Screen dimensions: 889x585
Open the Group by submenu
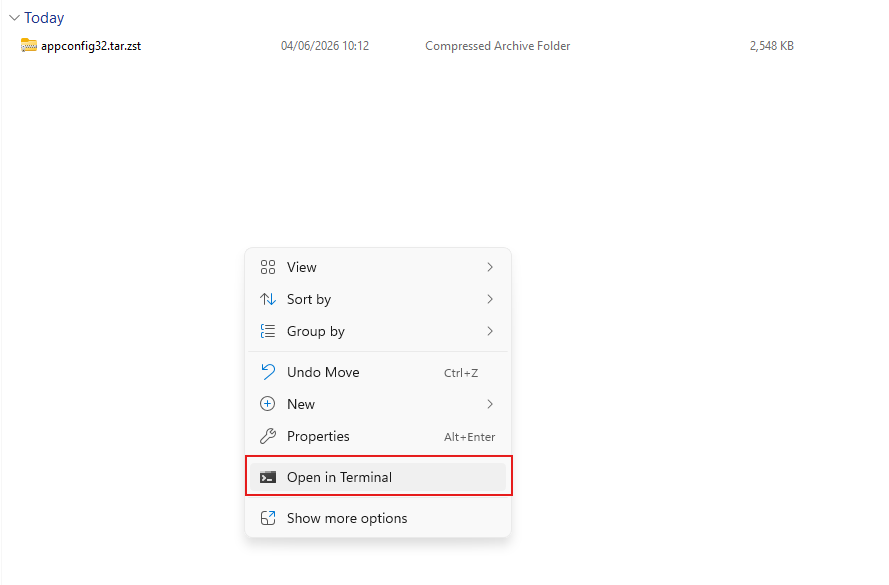click(x=378, y=331)
